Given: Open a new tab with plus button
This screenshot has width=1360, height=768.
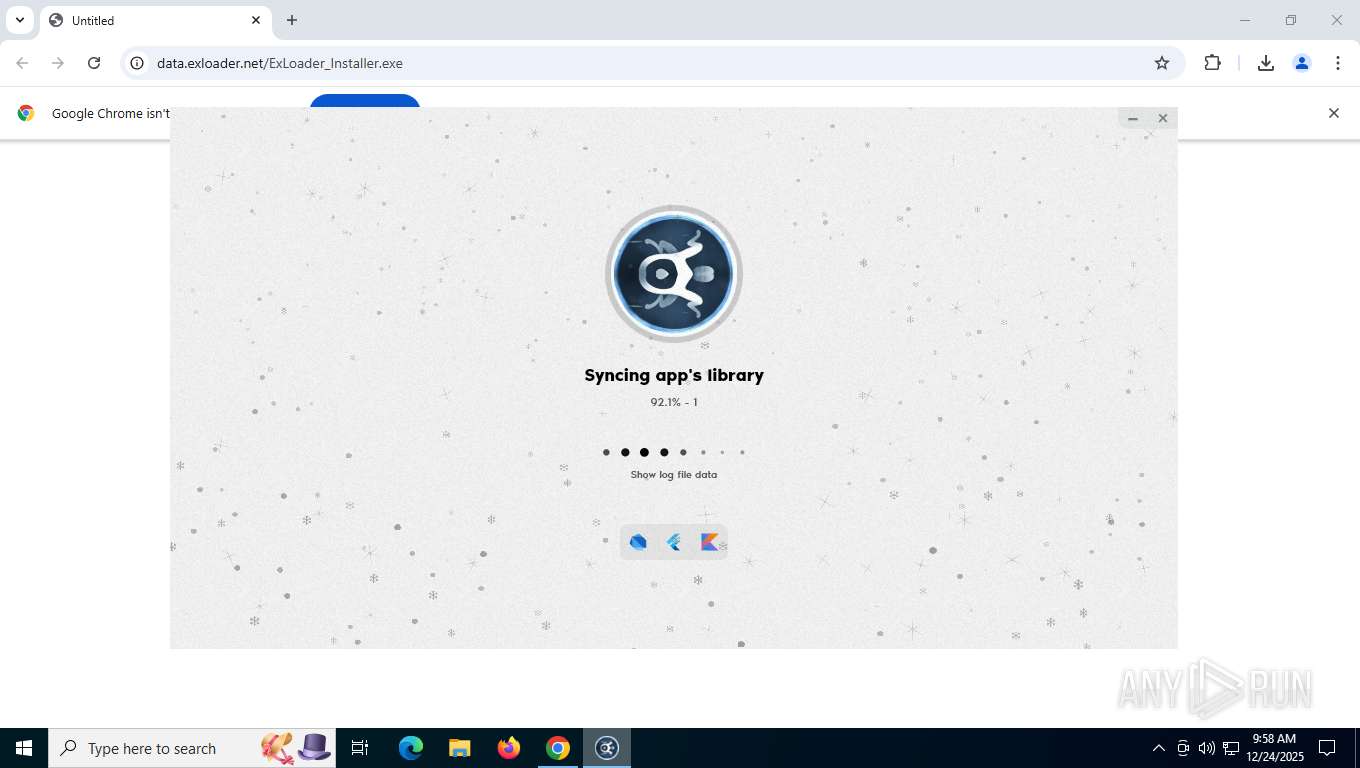Looking at the screenshot, I should point(292,20).
